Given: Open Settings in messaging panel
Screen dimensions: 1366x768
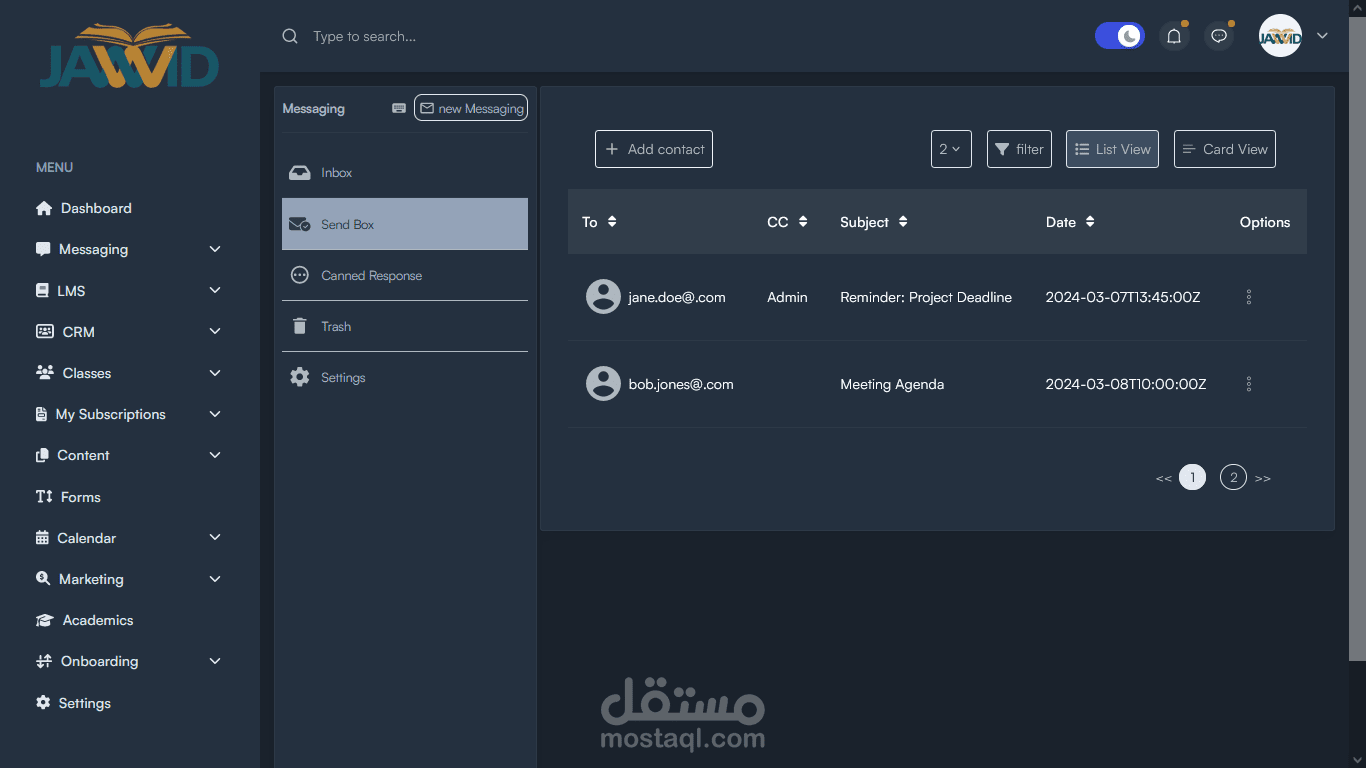Looking at the screenshot, I should click(405, 377).
